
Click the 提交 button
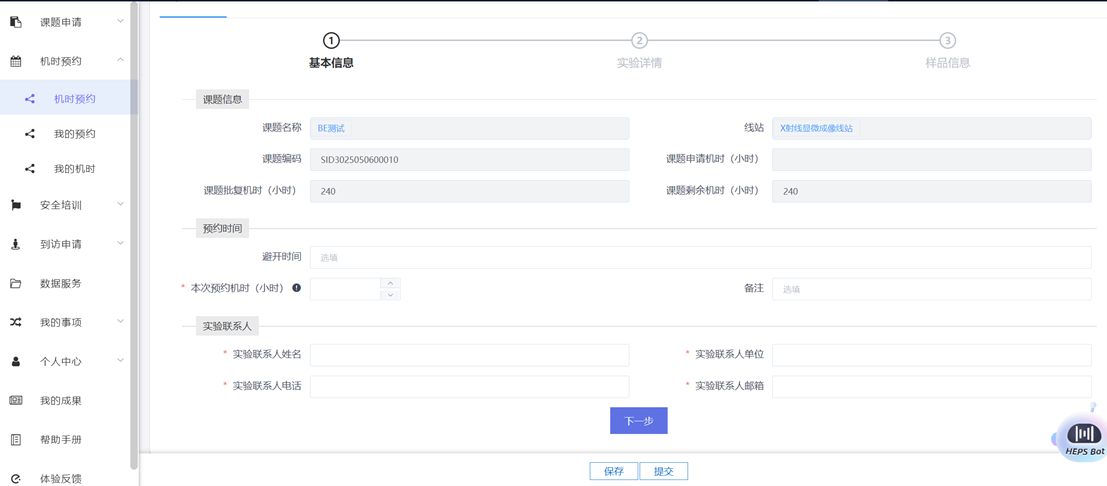pyautogui.click(x=663, y=471)
